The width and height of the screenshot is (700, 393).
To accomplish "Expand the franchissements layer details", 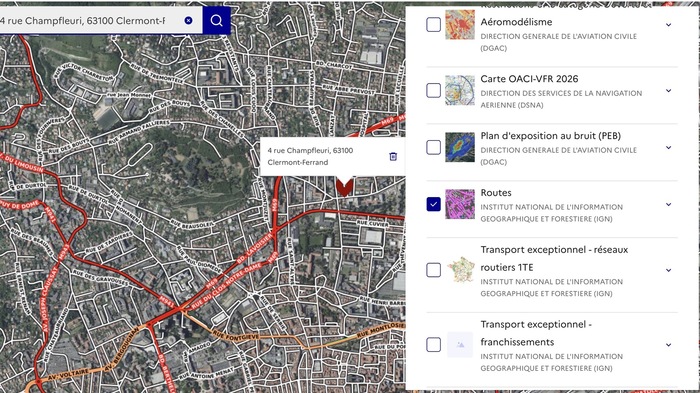I will [668, 344].
